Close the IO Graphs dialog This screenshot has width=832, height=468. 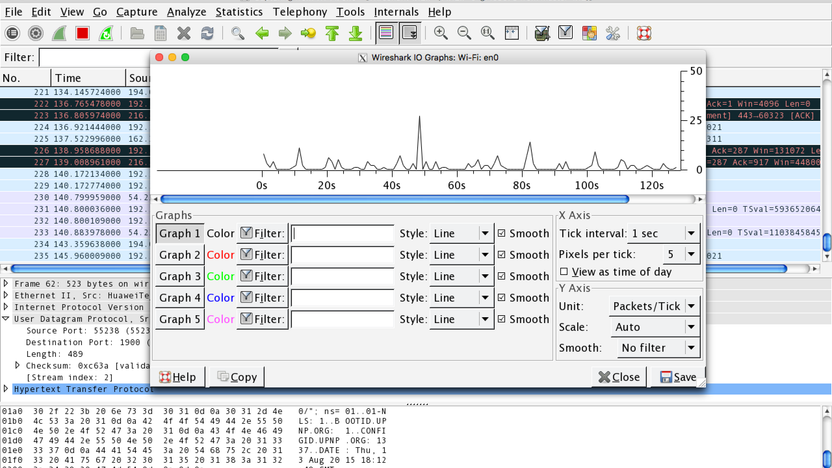[x=619, y=377]
